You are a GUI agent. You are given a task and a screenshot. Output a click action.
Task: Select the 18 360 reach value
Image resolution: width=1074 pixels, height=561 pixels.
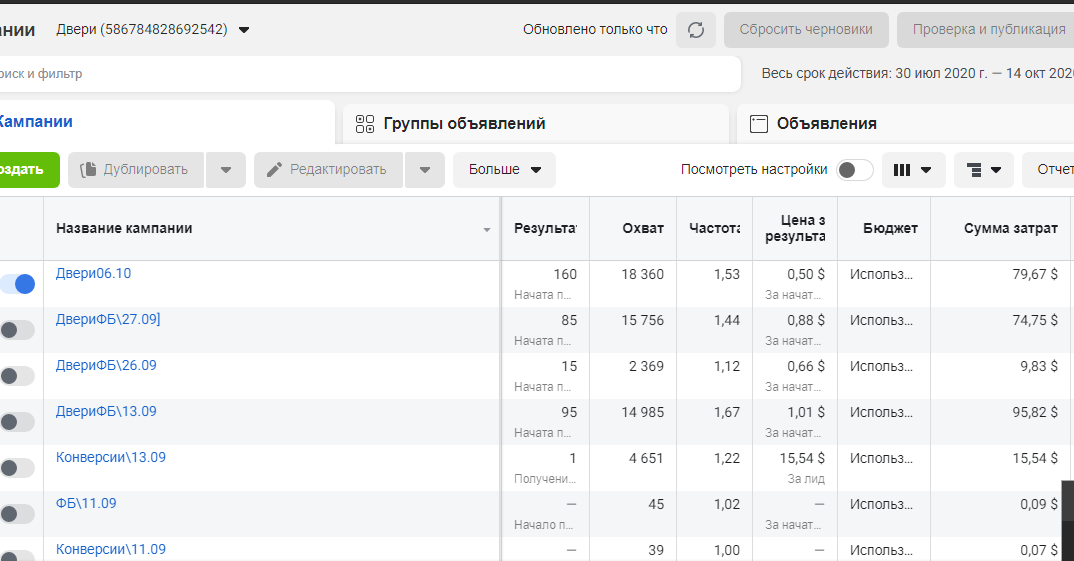(x=642, y=274)
